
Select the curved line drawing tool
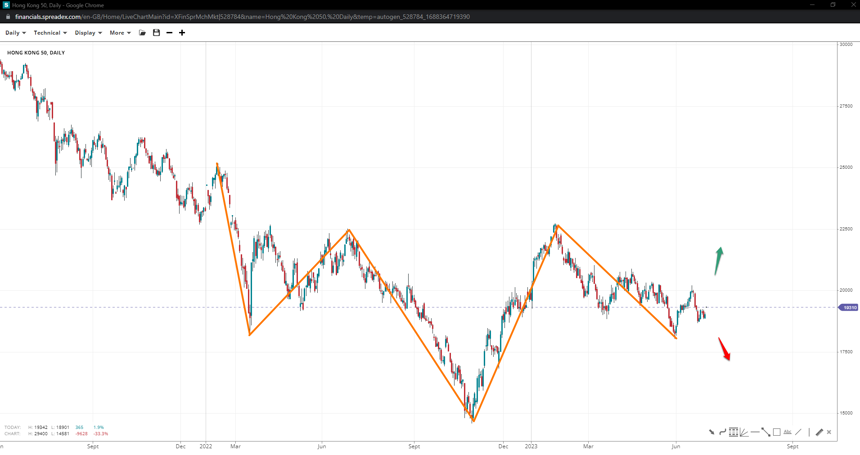coord(722,432)
